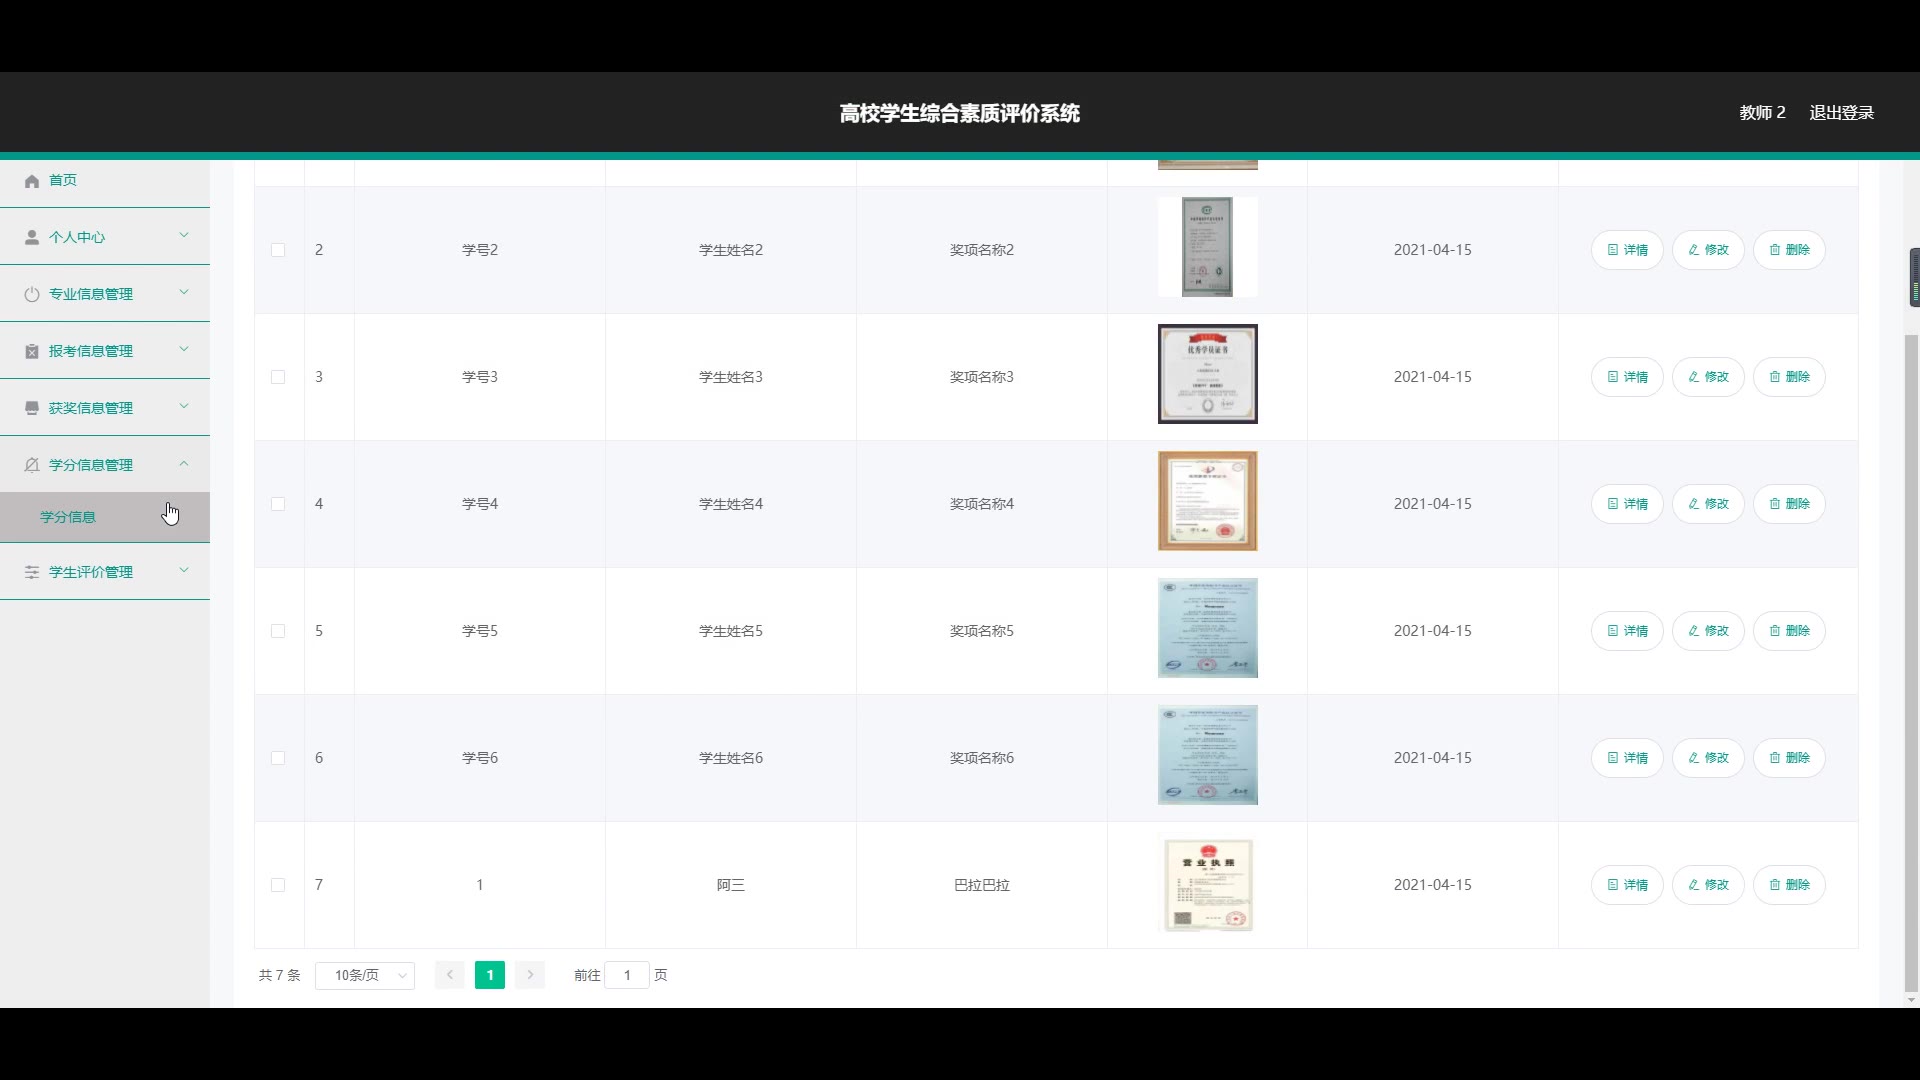
Task: Click the home icon beside 首页
Action: click(32, 181)
